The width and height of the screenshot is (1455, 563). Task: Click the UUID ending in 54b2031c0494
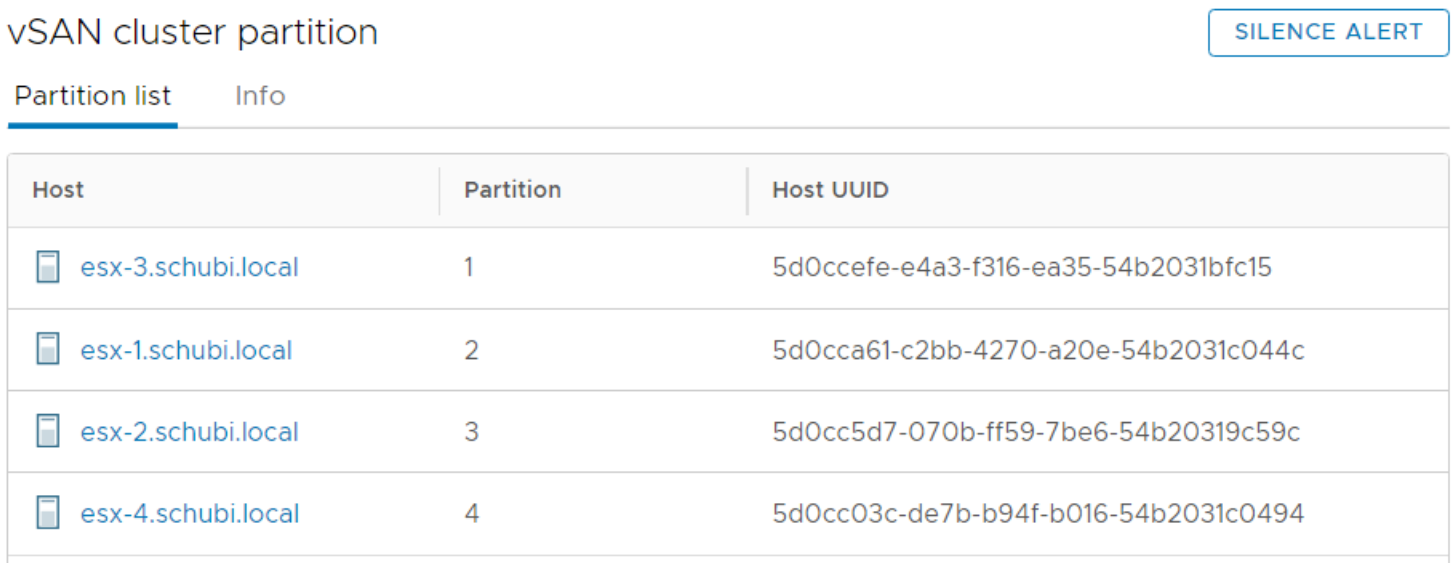tap(1038, 514)
